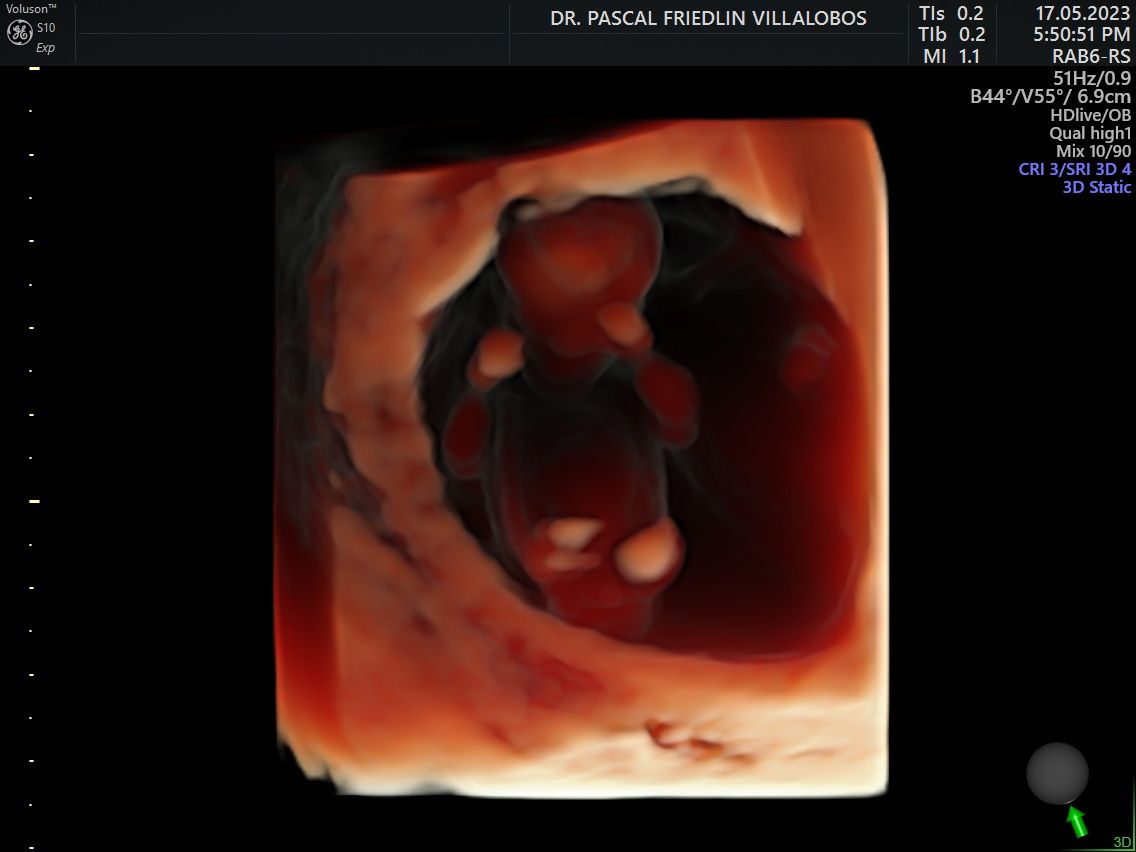Select the doctor name Pascal Friedlin Villalobos
Viewport: 1136px width, 852px height.
[708, 19]
